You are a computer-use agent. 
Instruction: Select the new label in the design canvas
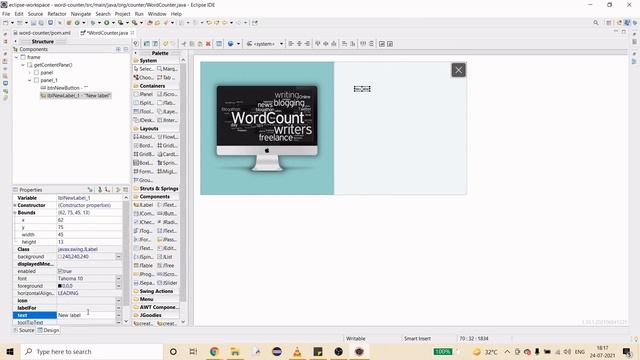[x=362, y=89]
